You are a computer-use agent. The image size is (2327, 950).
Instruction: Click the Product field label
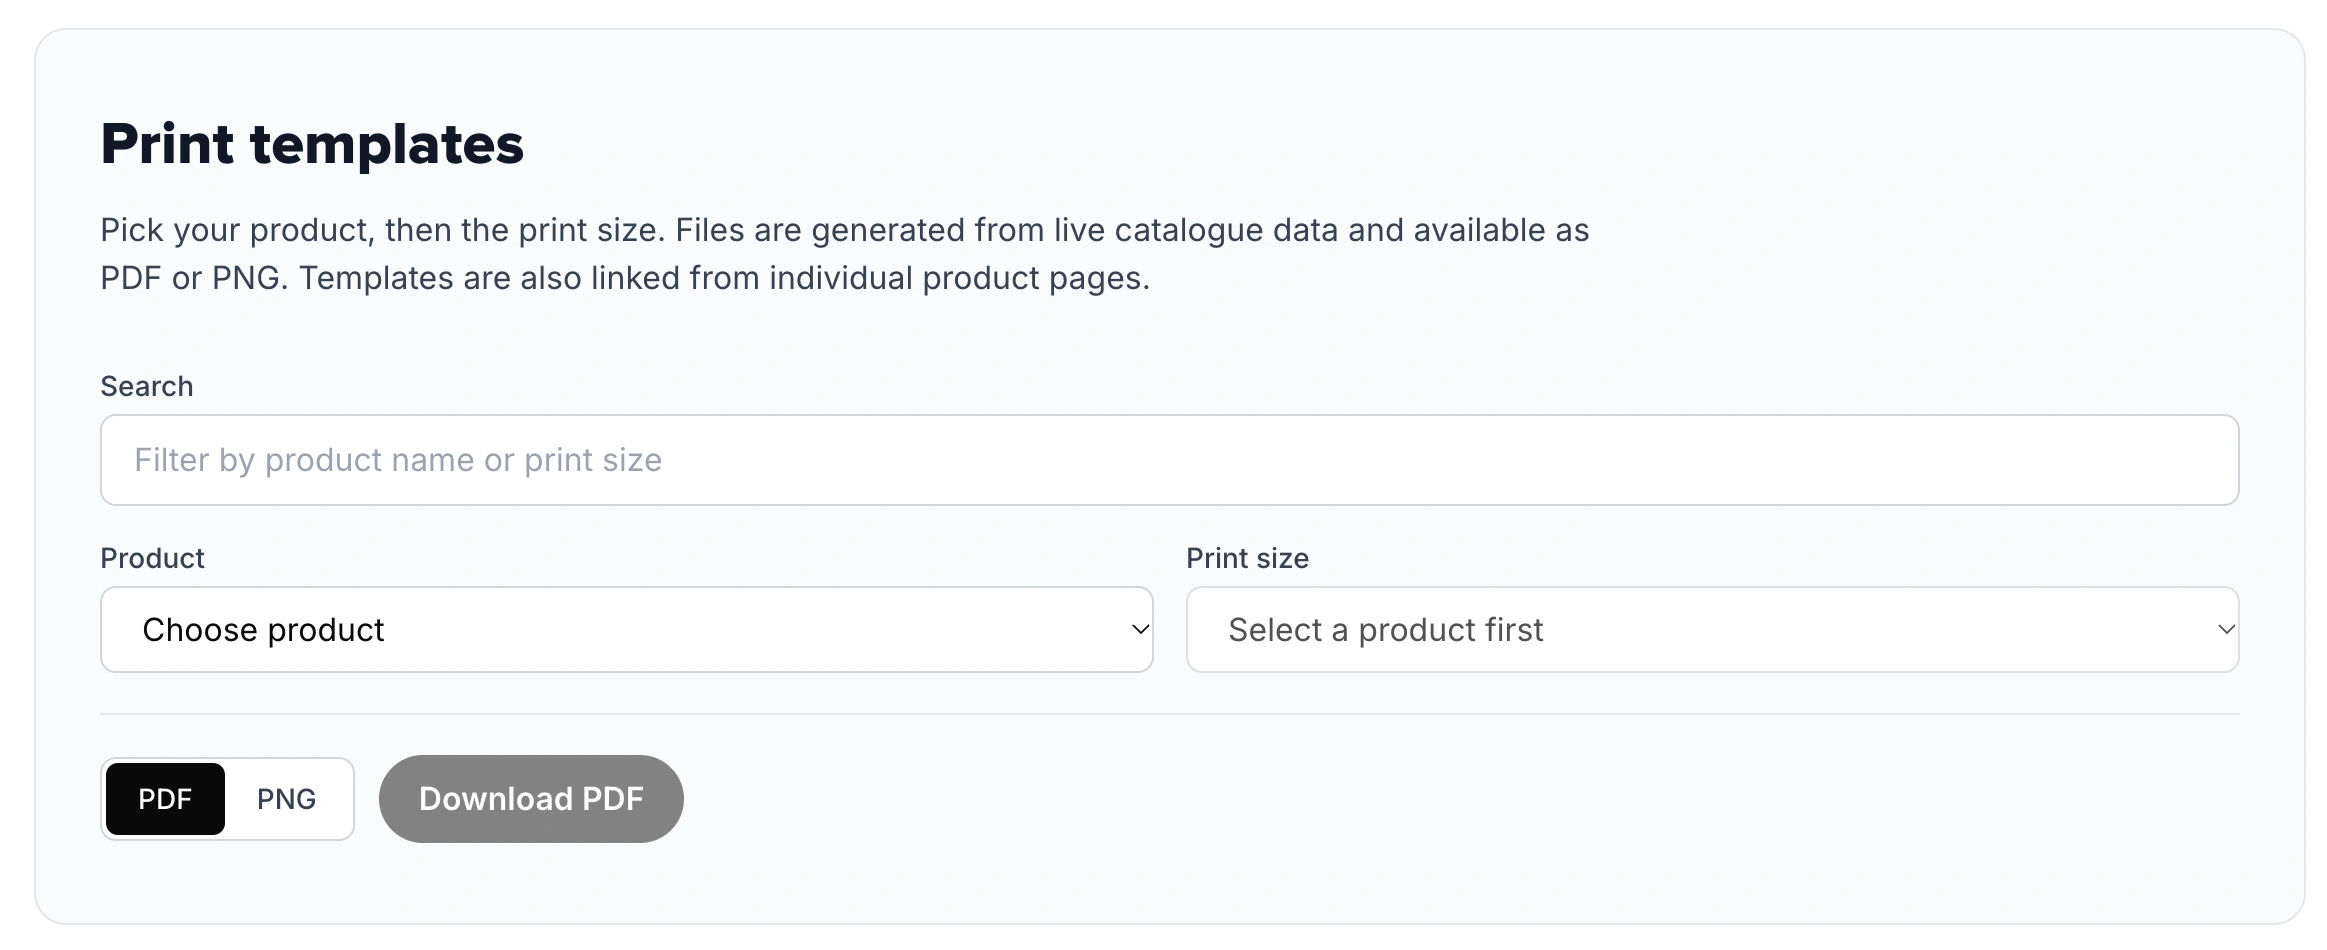(x=152, y=558)
